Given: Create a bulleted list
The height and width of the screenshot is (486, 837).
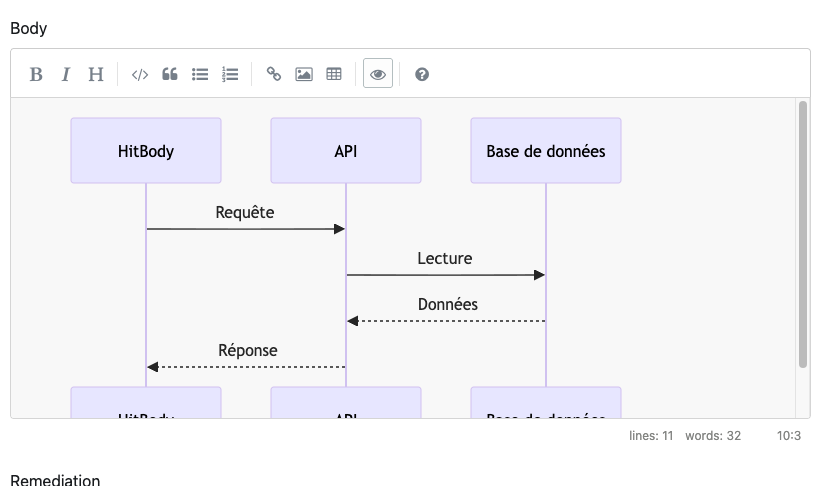Looking at the screenshot, I should tap(200, 74).
